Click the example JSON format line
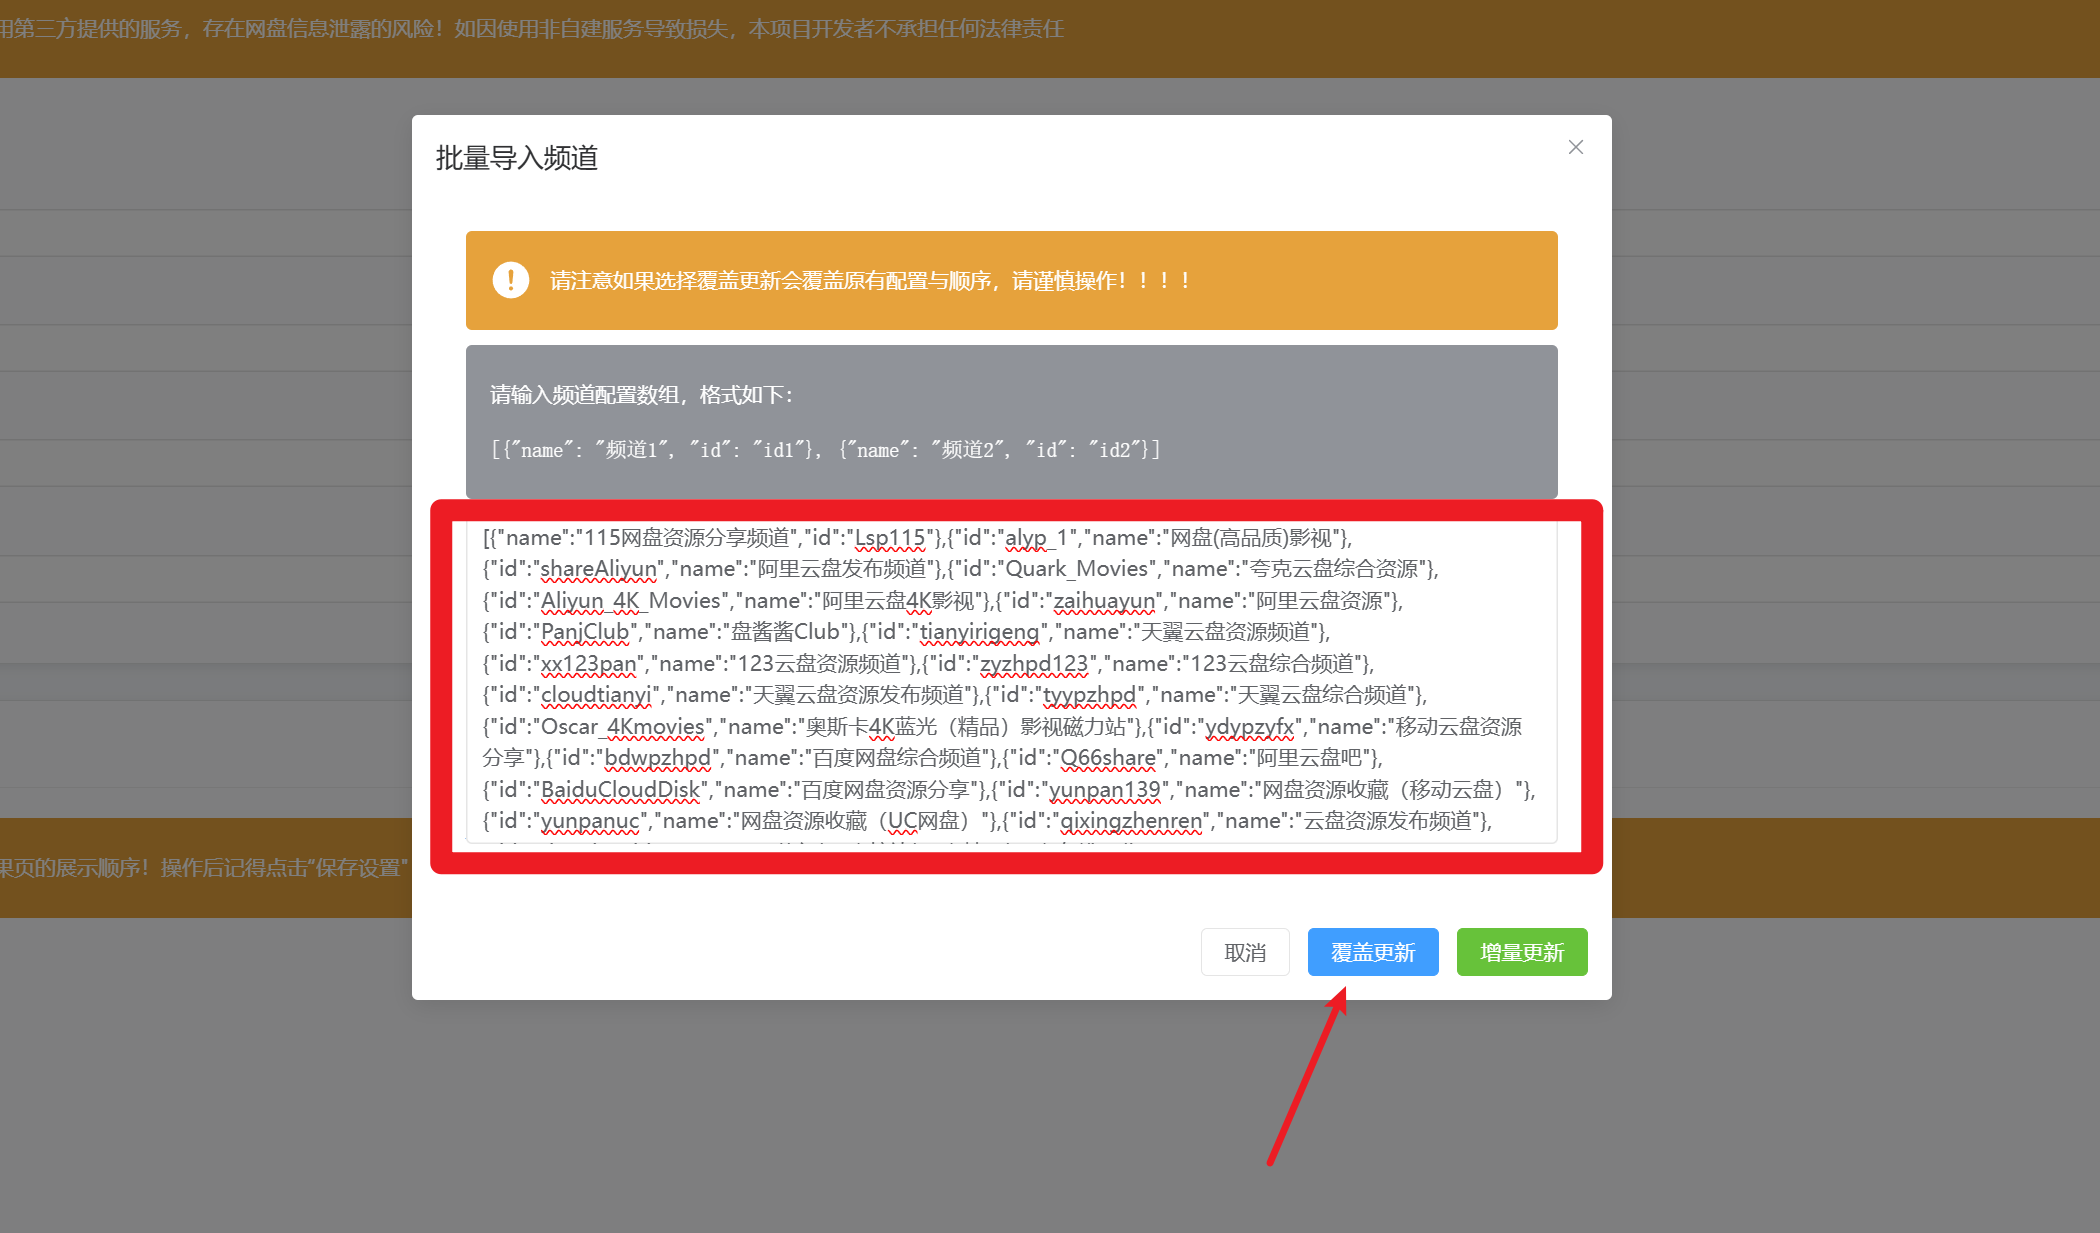The image size is (2100, 1233). [825, 450]
